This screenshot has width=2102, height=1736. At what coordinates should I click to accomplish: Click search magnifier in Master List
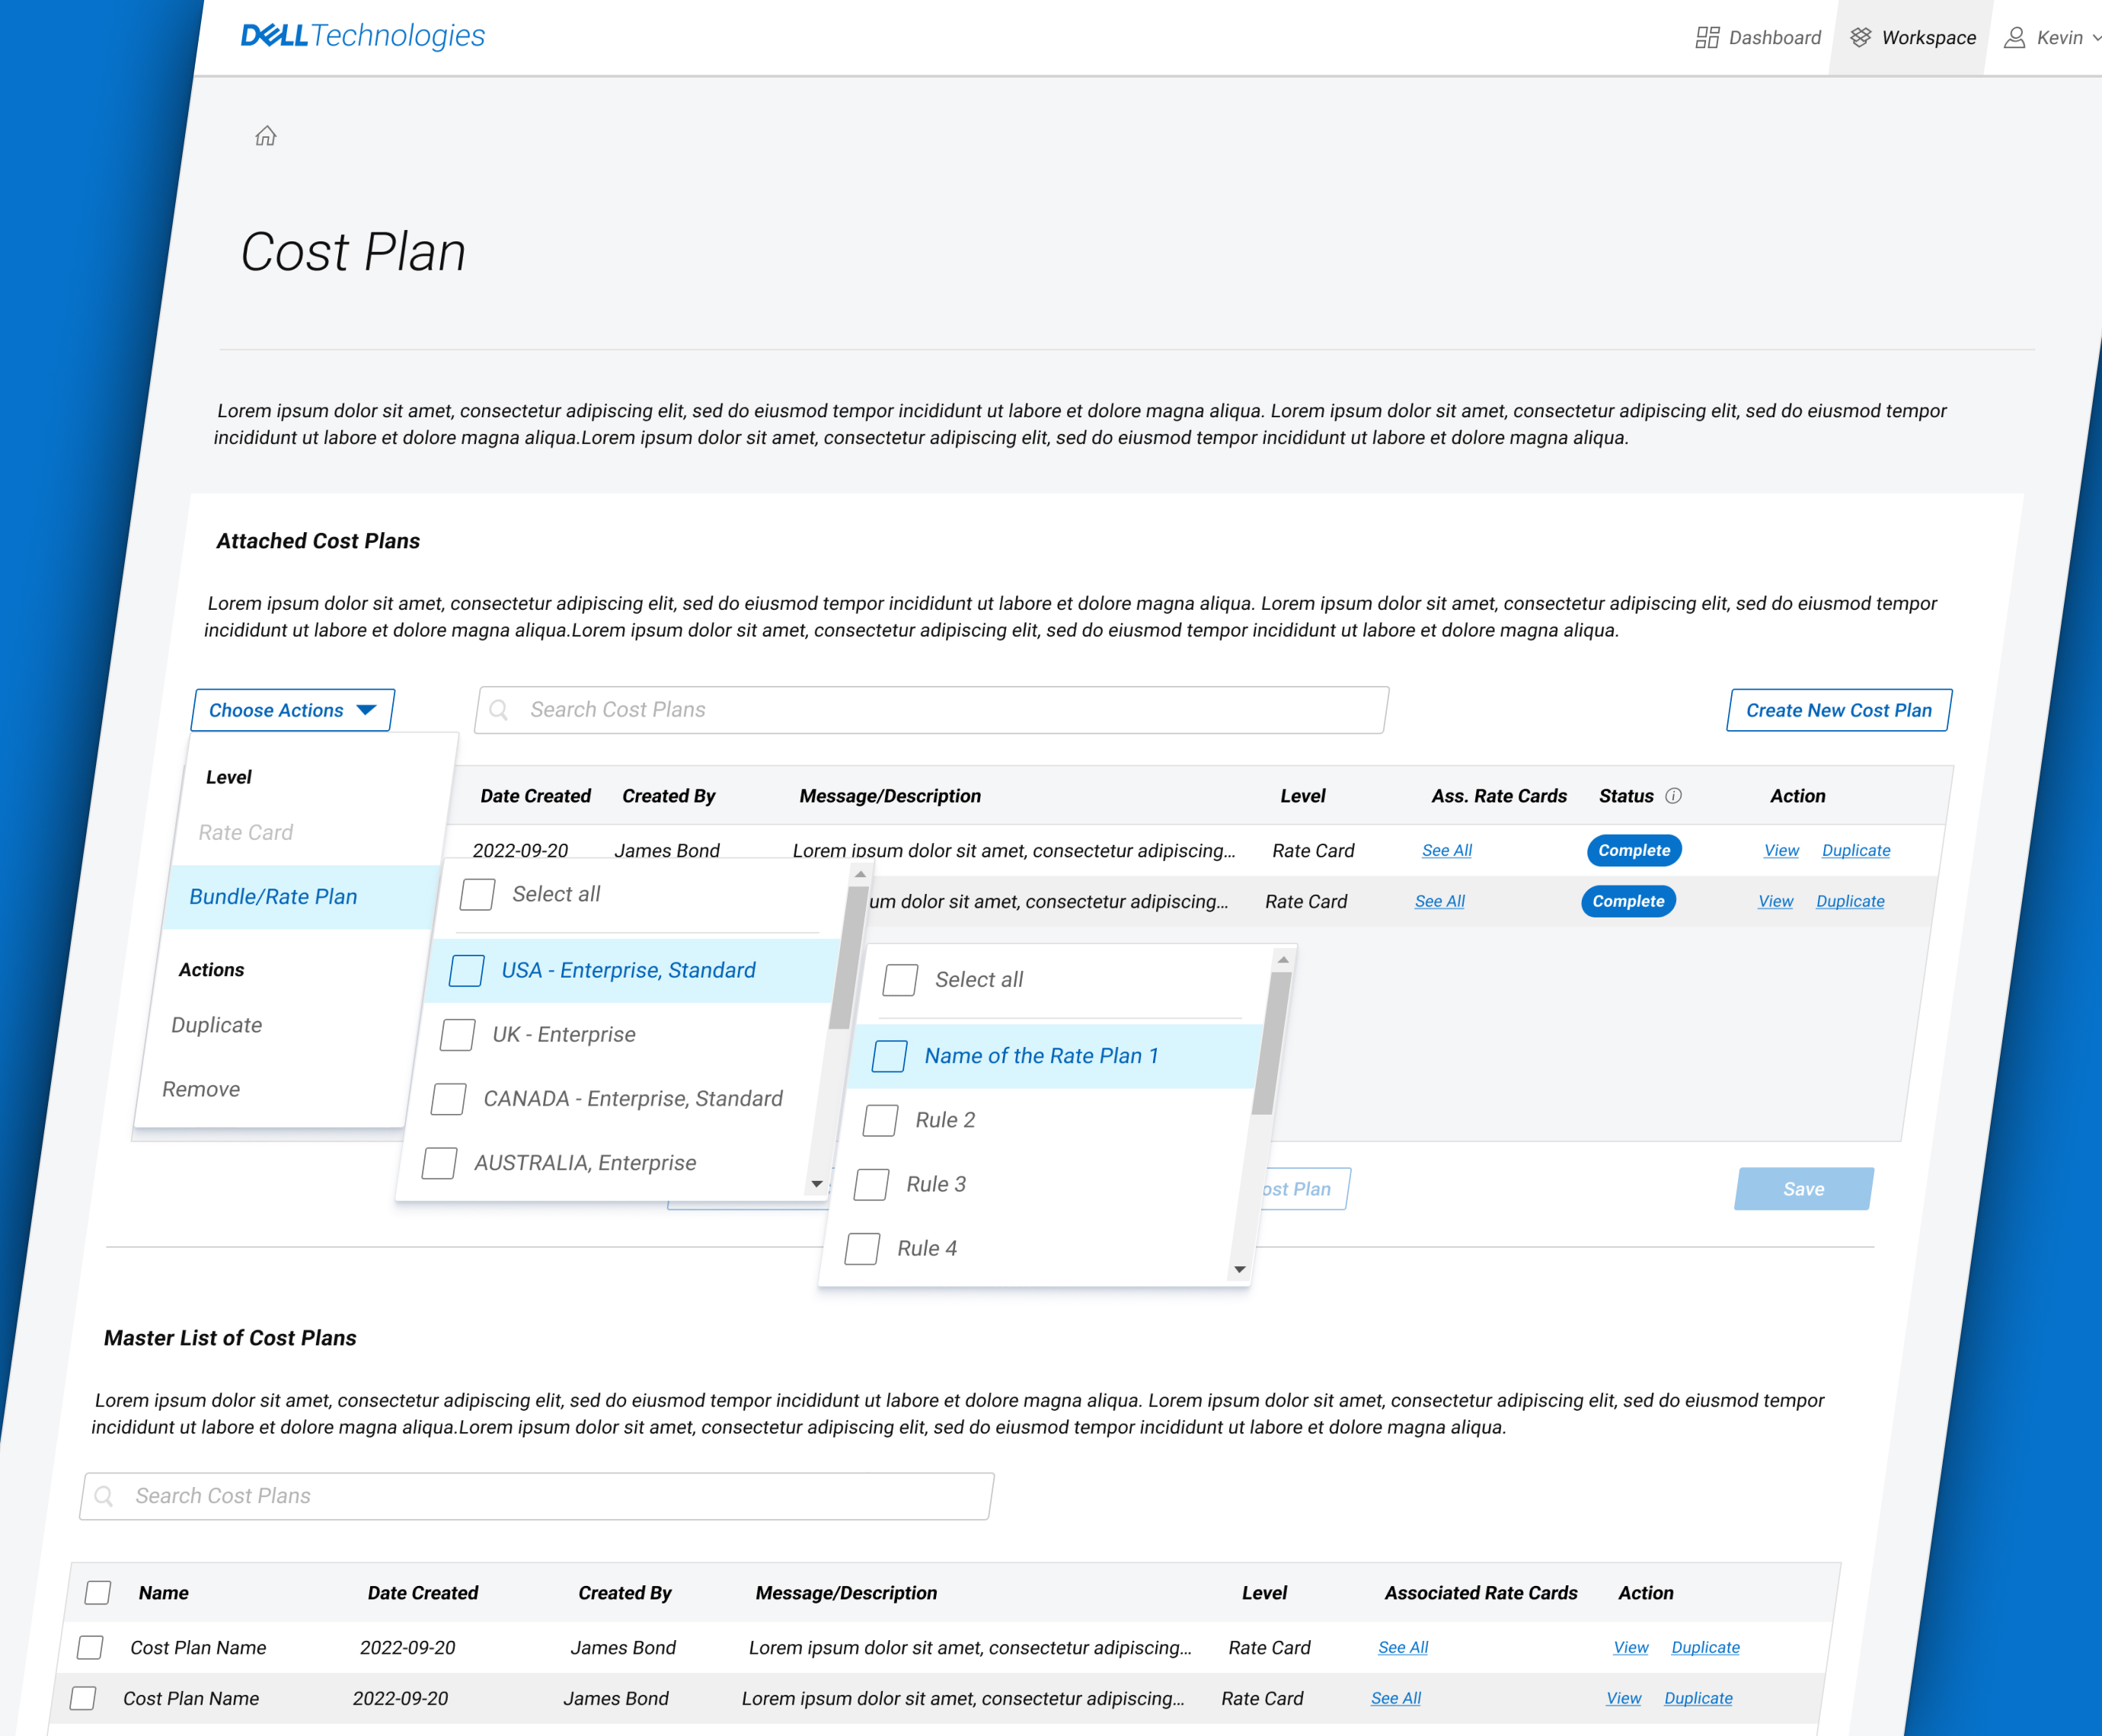click(x=104, y=1496)
